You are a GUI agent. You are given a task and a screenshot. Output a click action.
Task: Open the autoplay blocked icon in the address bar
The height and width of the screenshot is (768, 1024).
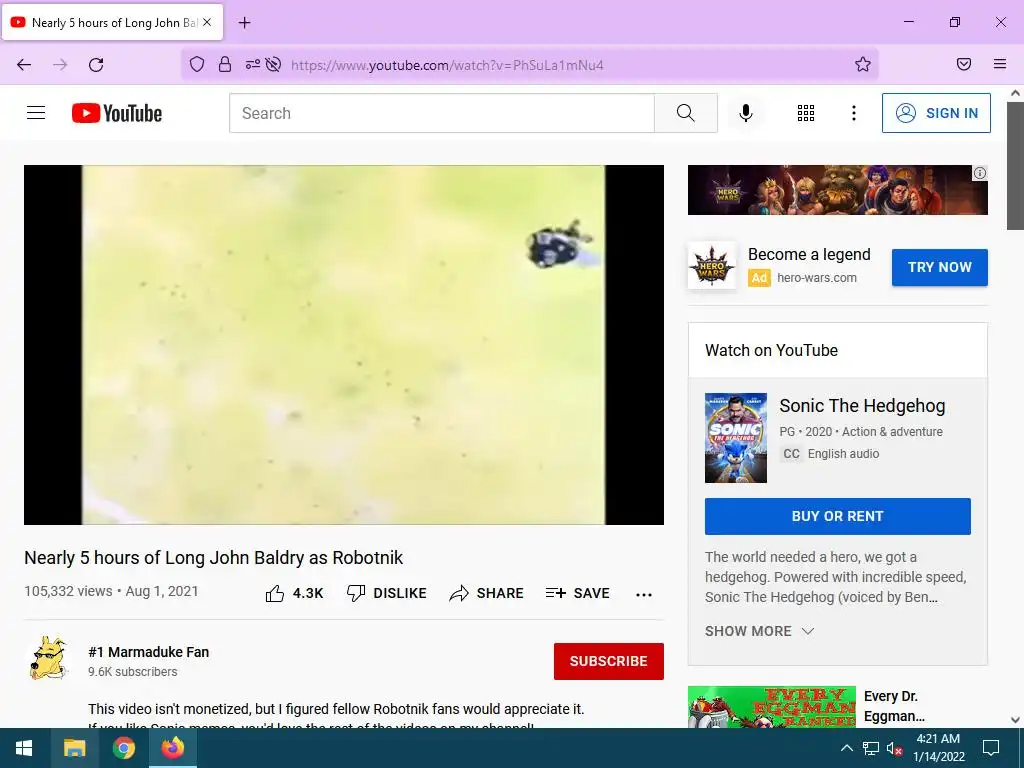[x=274, y=64]
